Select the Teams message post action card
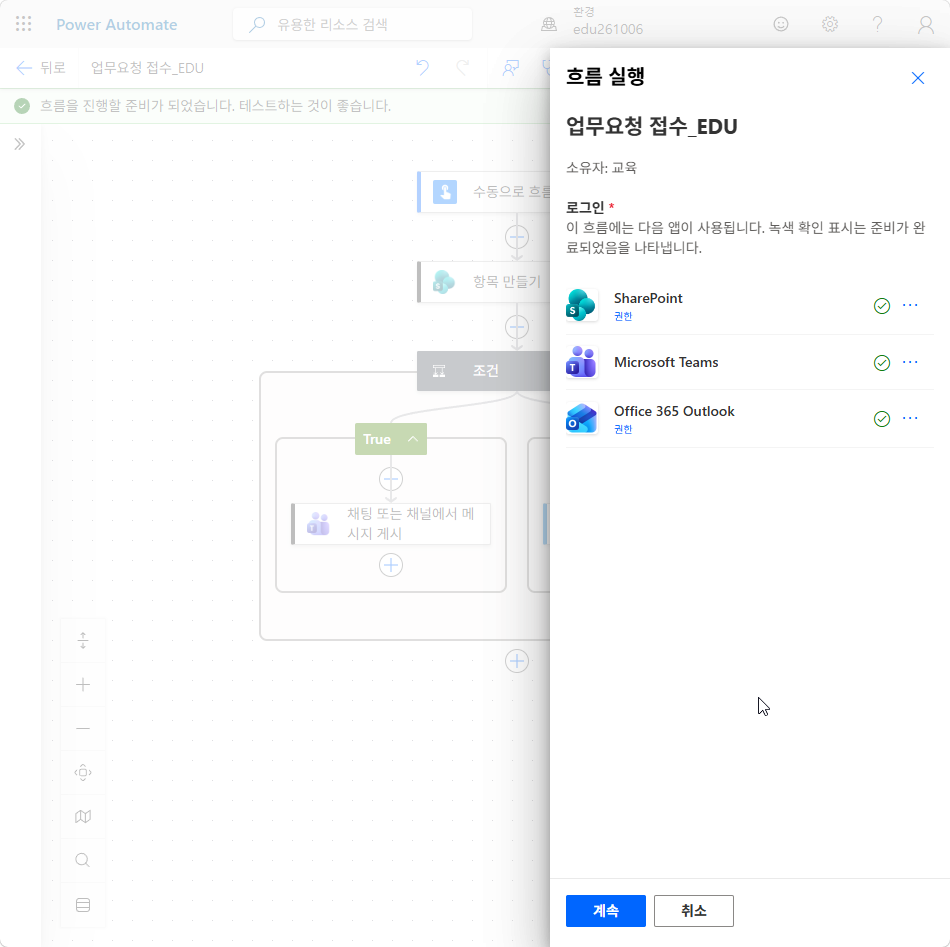 tap(391, 523)
